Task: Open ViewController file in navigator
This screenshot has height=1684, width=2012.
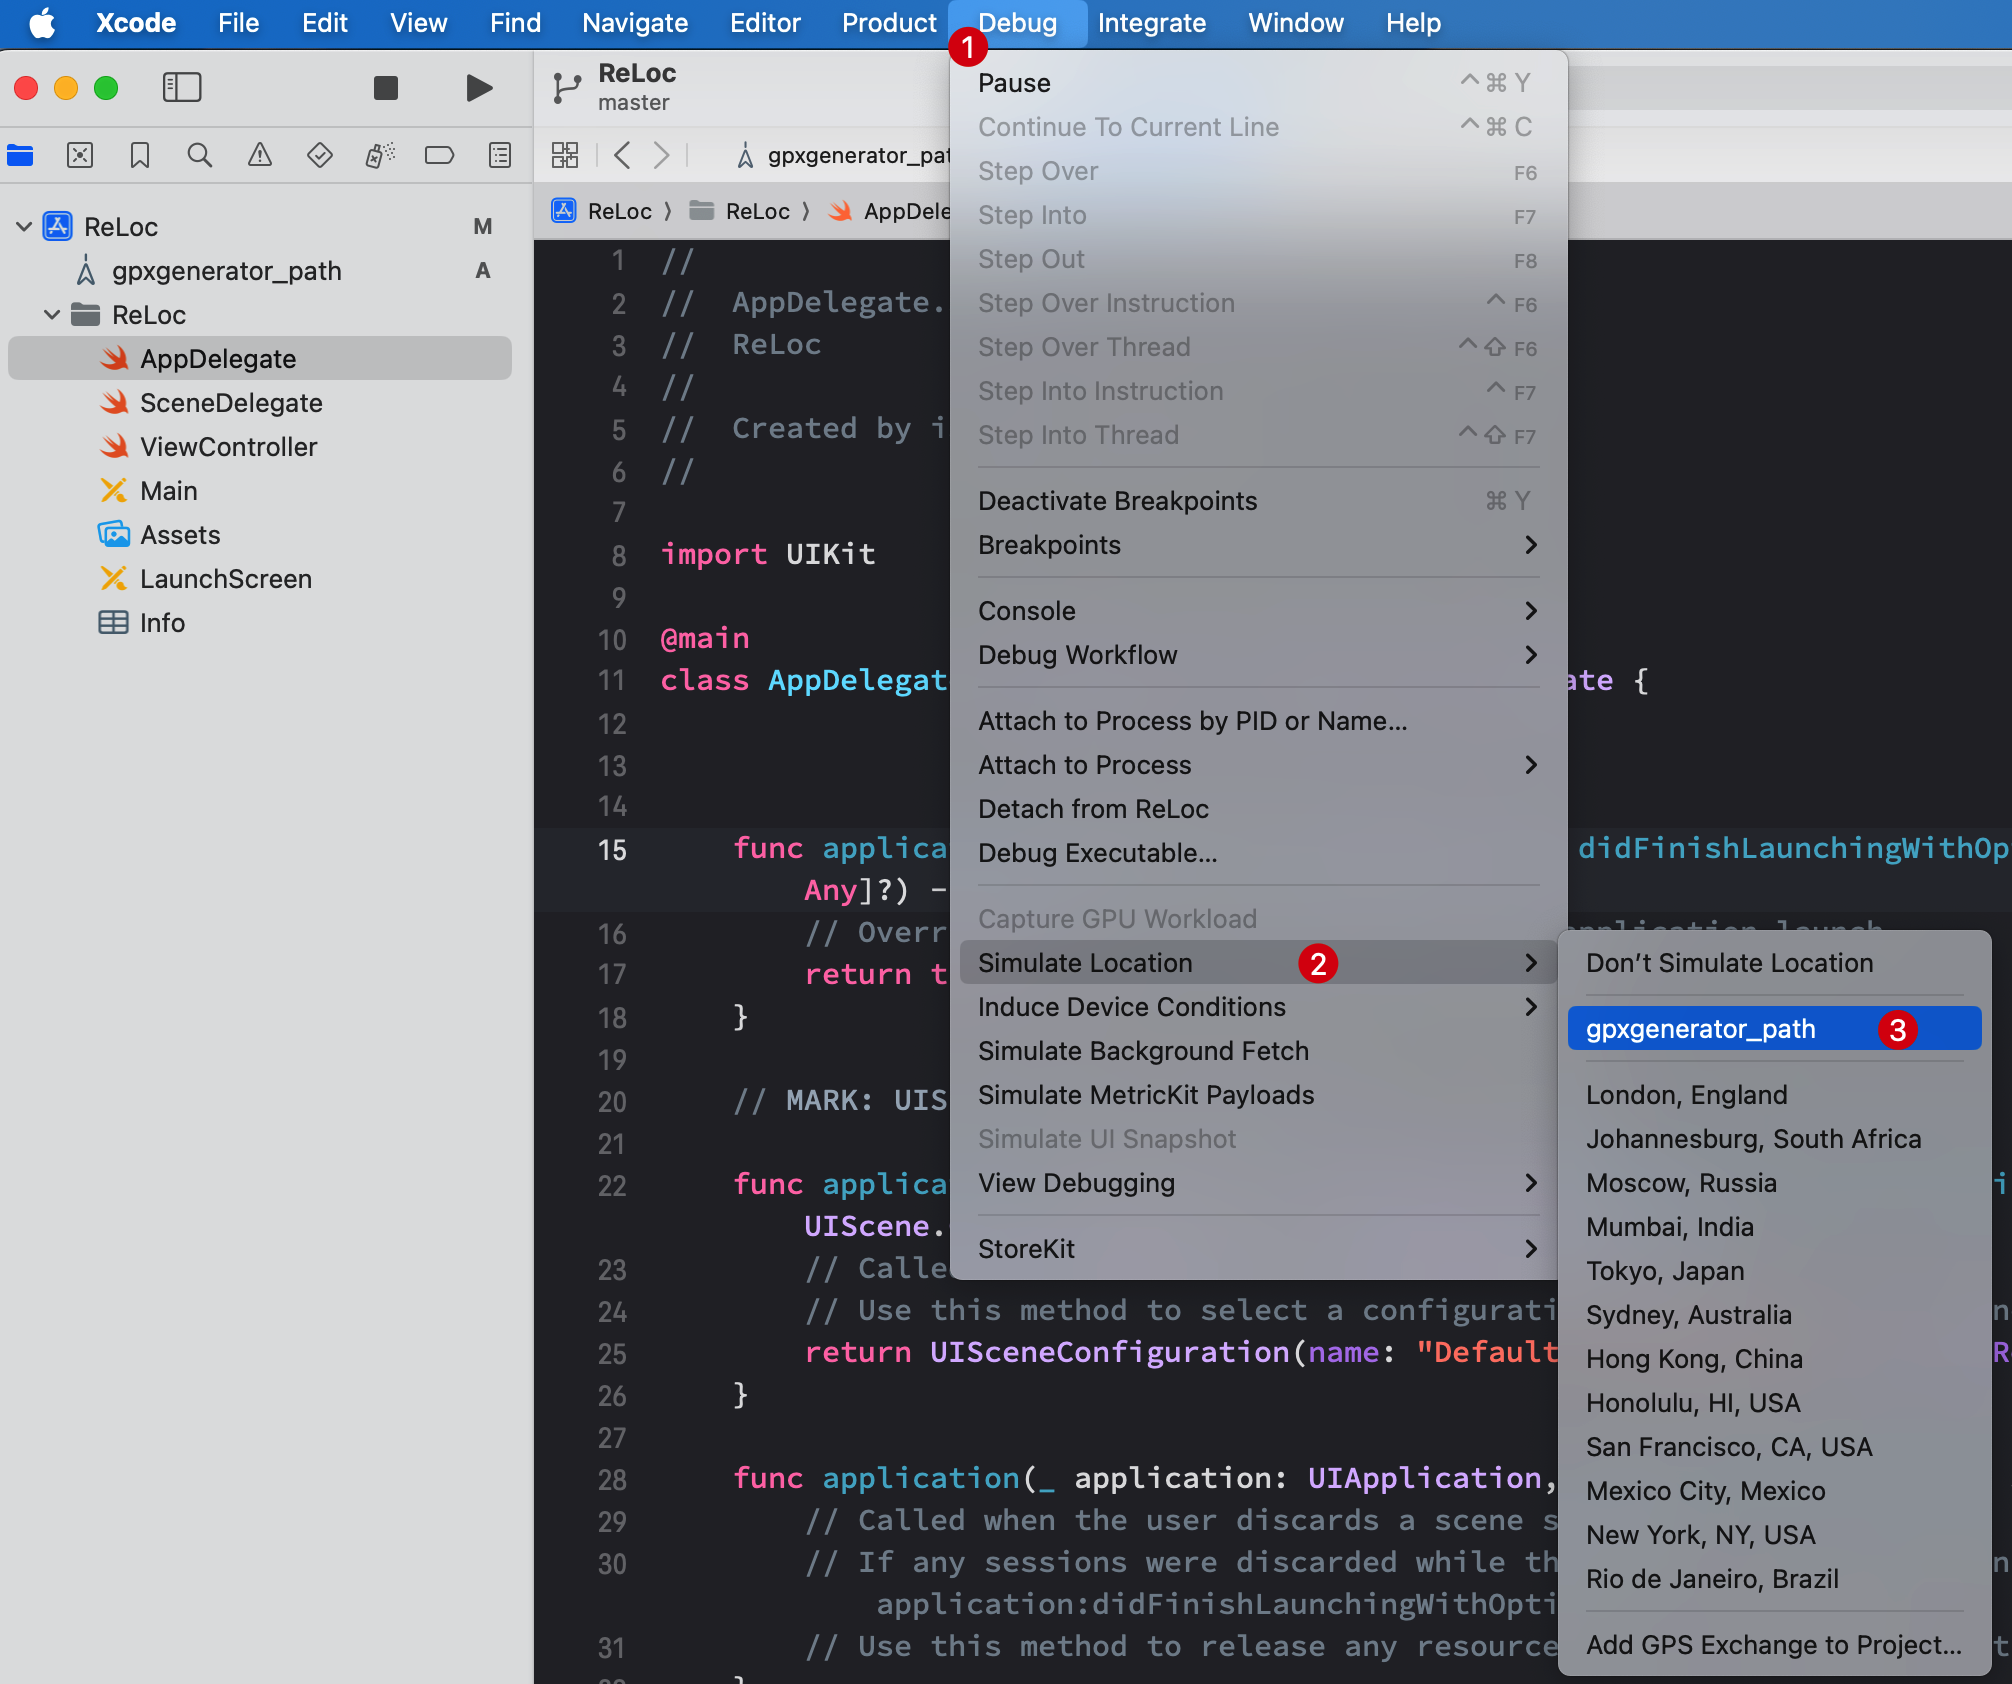Action: pyautogui.click(x=228, y=447)
